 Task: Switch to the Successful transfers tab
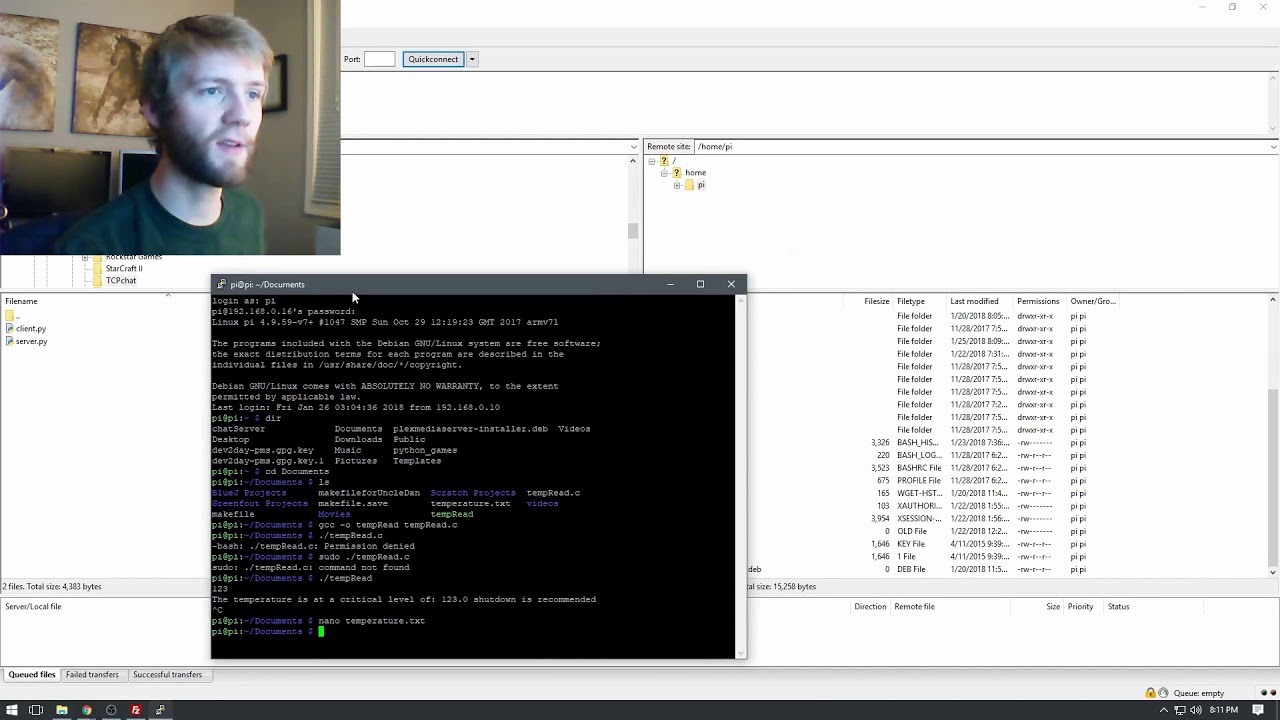[167, 675]
